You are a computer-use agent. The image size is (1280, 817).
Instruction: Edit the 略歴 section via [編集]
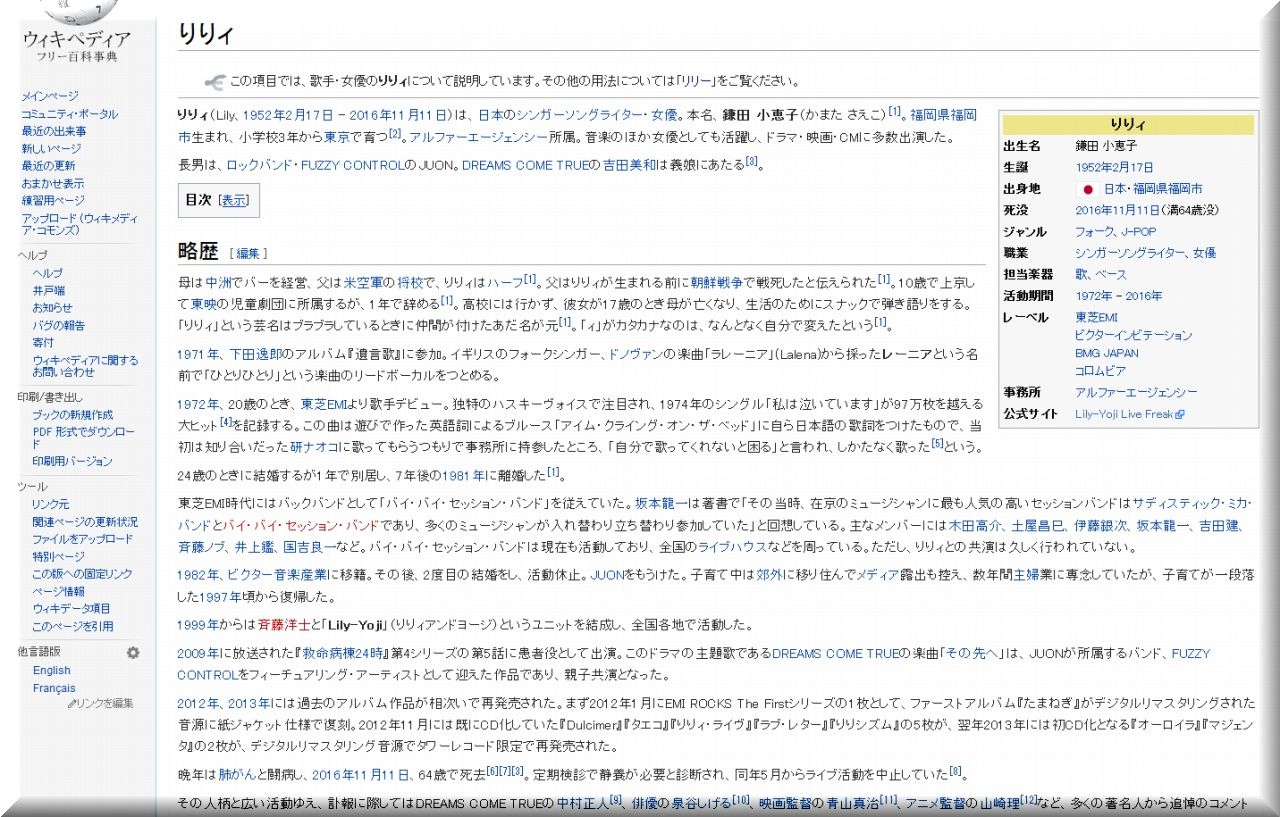(248, 253)
